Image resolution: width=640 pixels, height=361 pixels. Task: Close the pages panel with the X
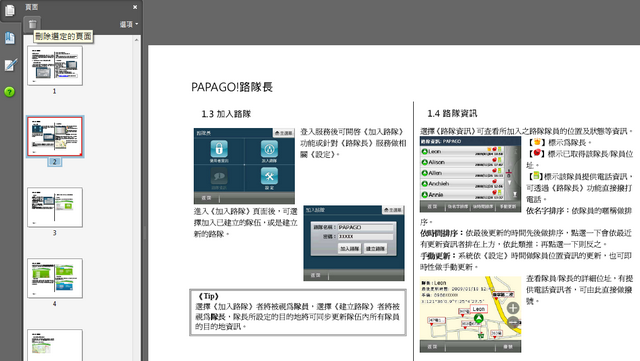[135, 7]
